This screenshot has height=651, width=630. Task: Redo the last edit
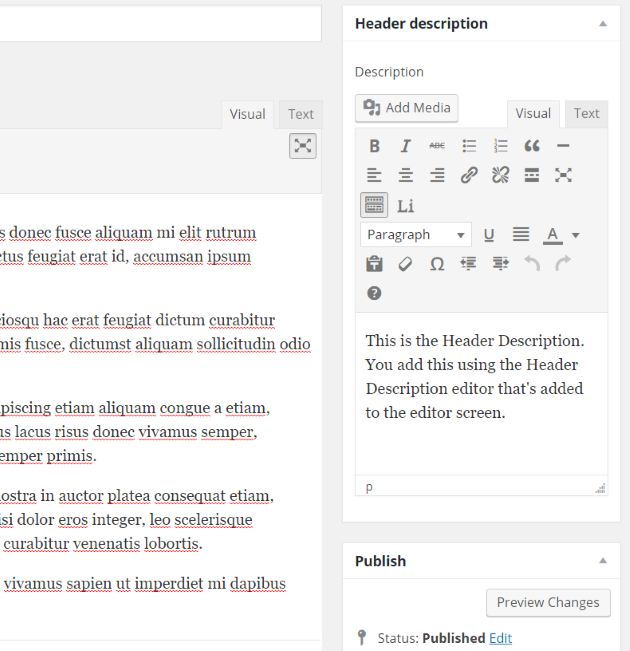[563, 264]
